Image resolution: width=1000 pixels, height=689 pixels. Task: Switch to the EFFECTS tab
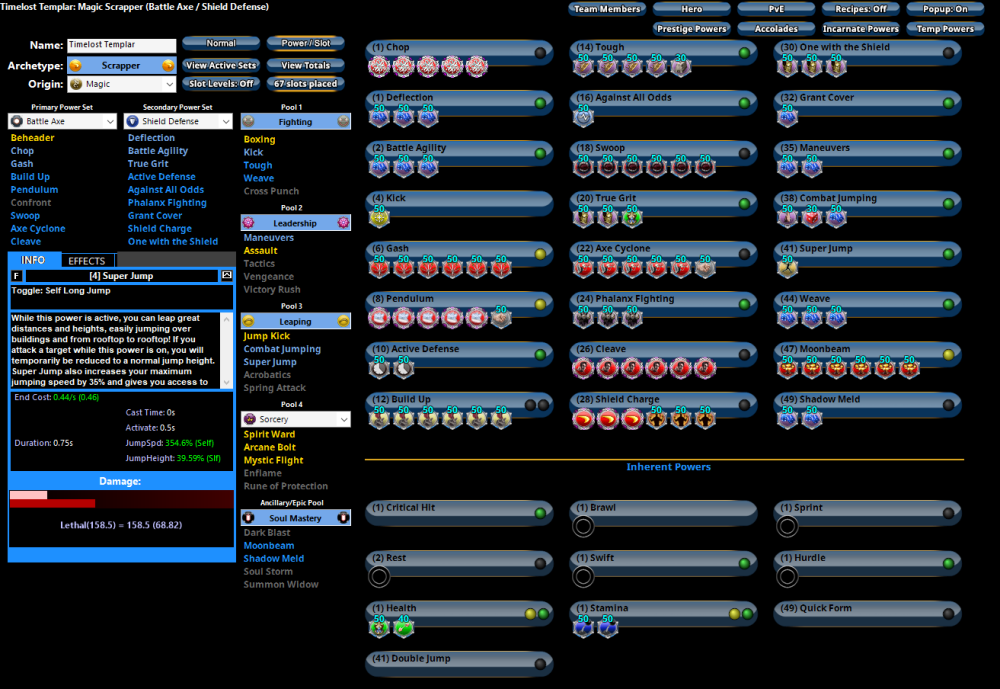coord(87,261)
